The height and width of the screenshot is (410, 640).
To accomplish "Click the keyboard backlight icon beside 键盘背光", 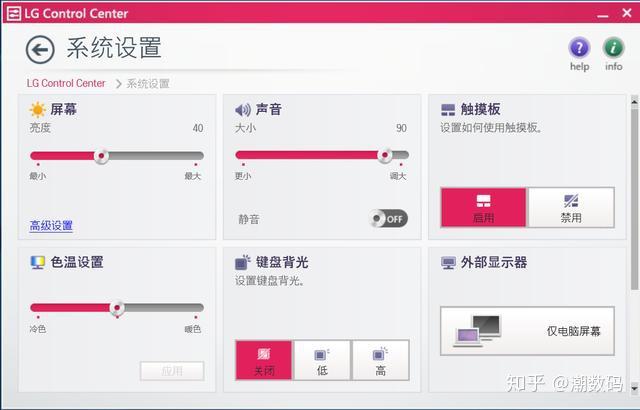I will tap(242, 262).
